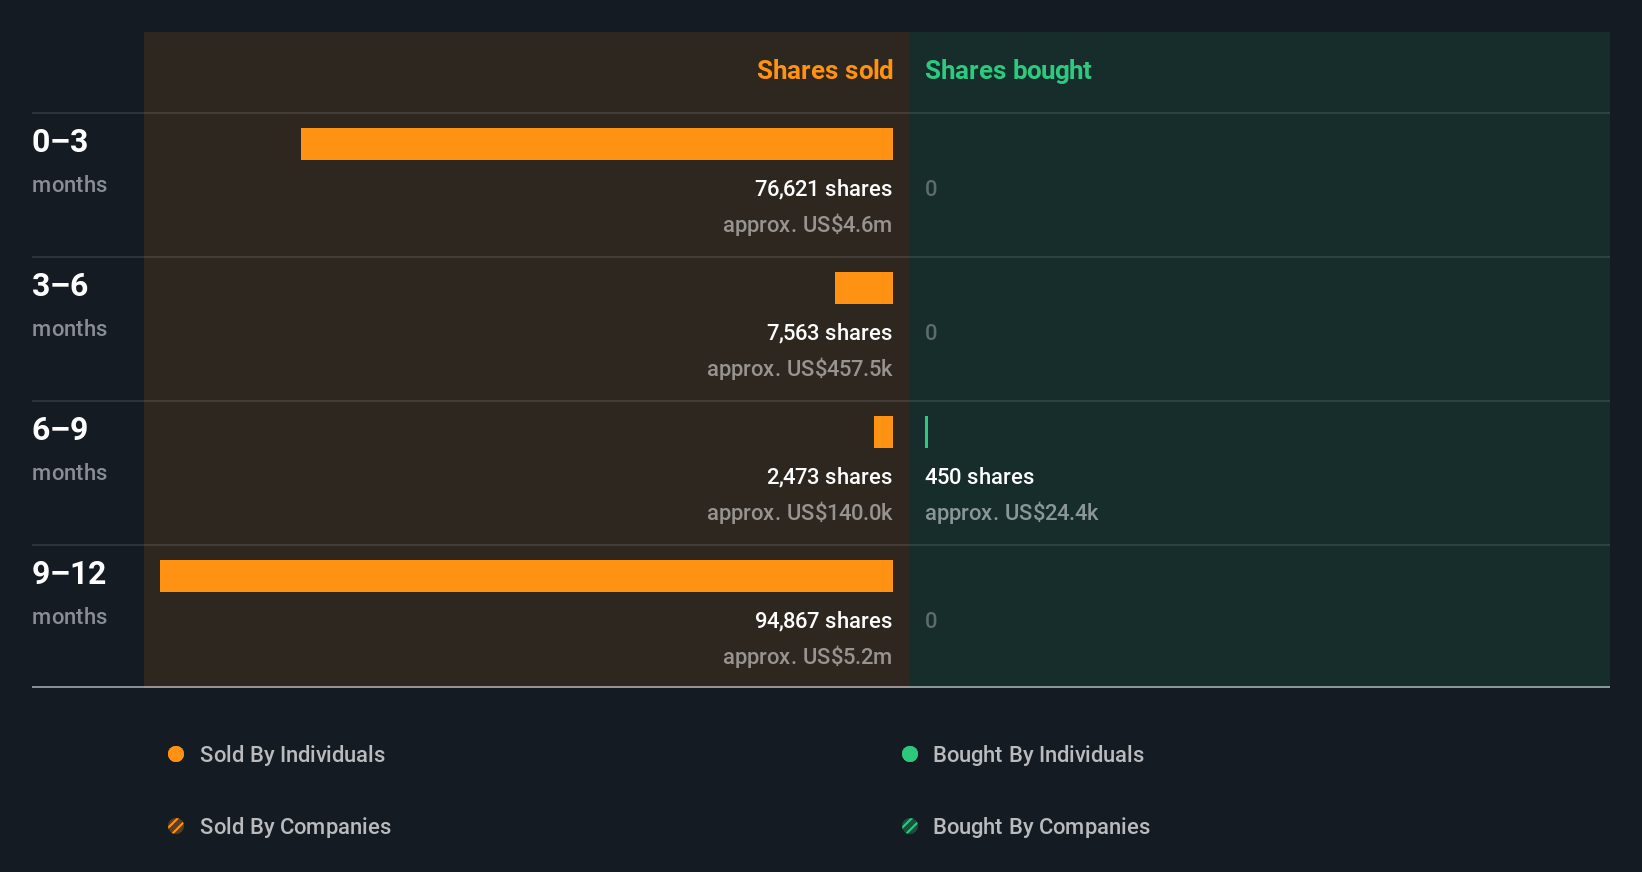The width and height of the screenshot is (1642, 872).
Task: Click the zero bought value in 3–6 months row
Action: pos(931,332)
